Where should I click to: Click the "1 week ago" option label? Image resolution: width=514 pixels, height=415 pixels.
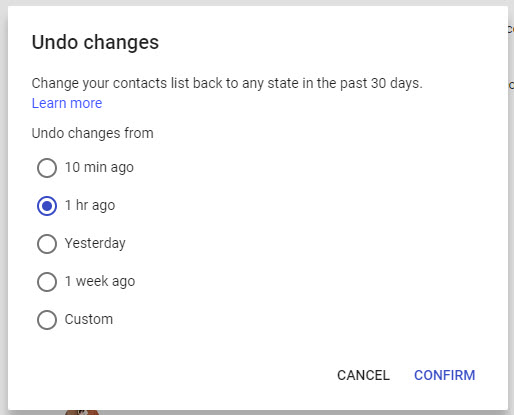[x=100, y=281]
